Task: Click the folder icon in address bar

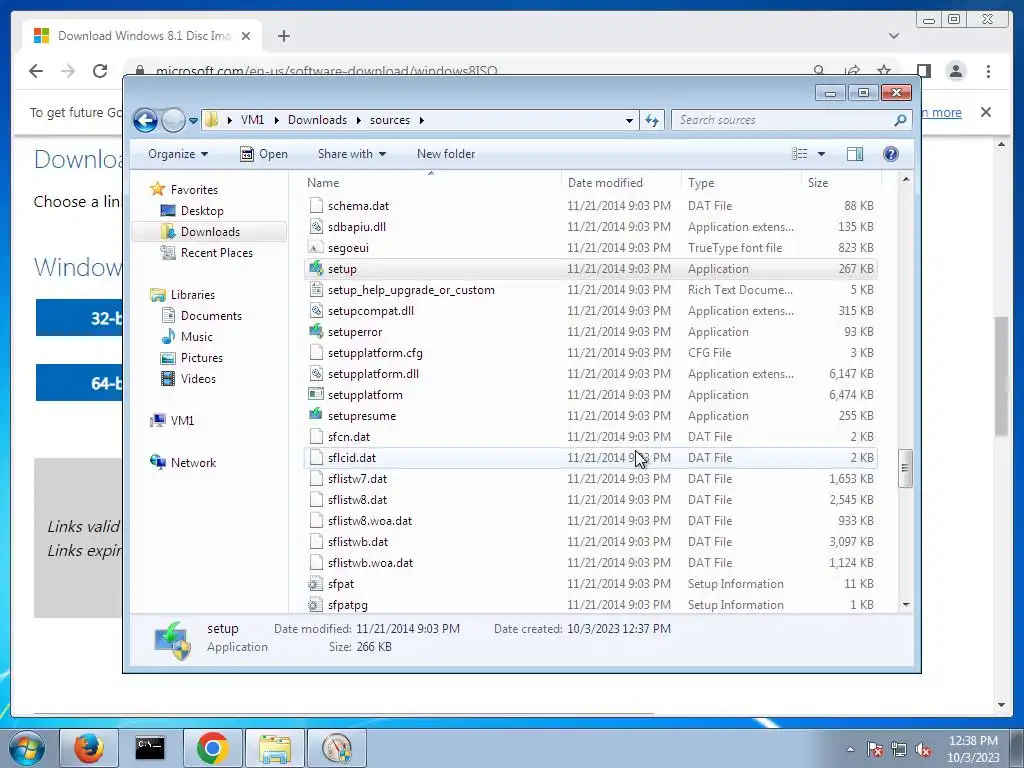Action: click(212, 120)
